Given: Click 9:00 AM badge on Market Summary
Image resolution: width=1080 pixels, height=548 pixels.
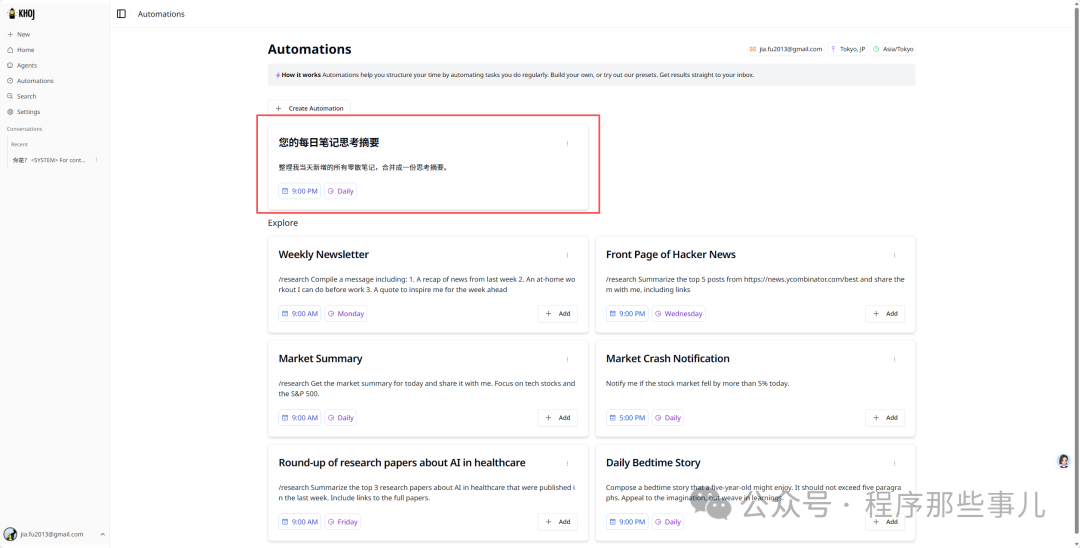Looking at the screenshot, I should [300, 417].
